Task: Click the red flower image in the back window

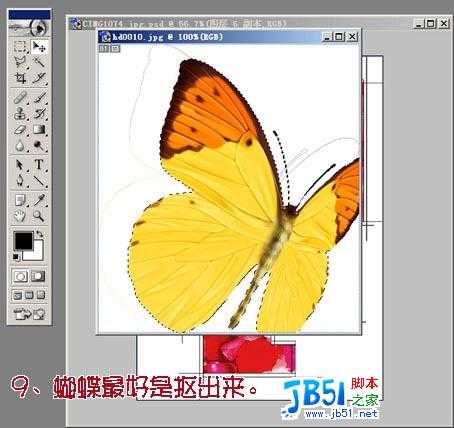Action: pyautogui.click(x=249, y=354)
